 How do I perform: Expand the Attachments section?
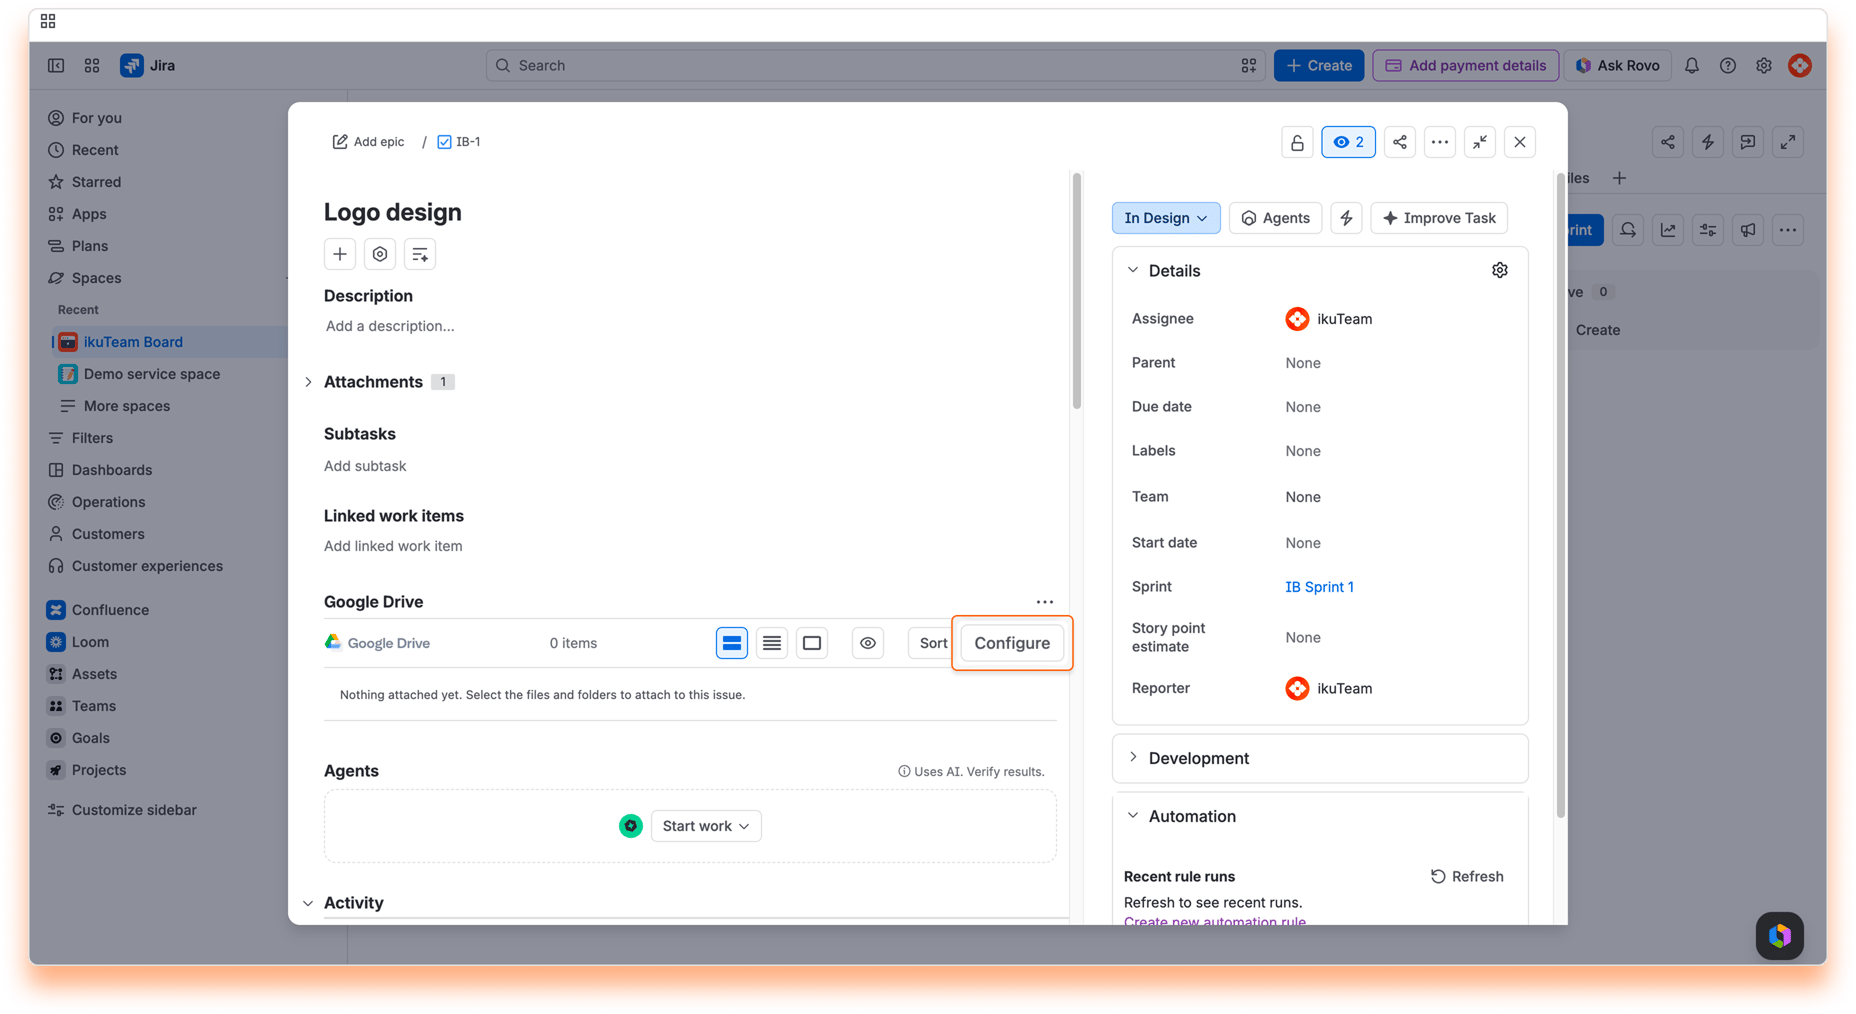coord(308,382)
